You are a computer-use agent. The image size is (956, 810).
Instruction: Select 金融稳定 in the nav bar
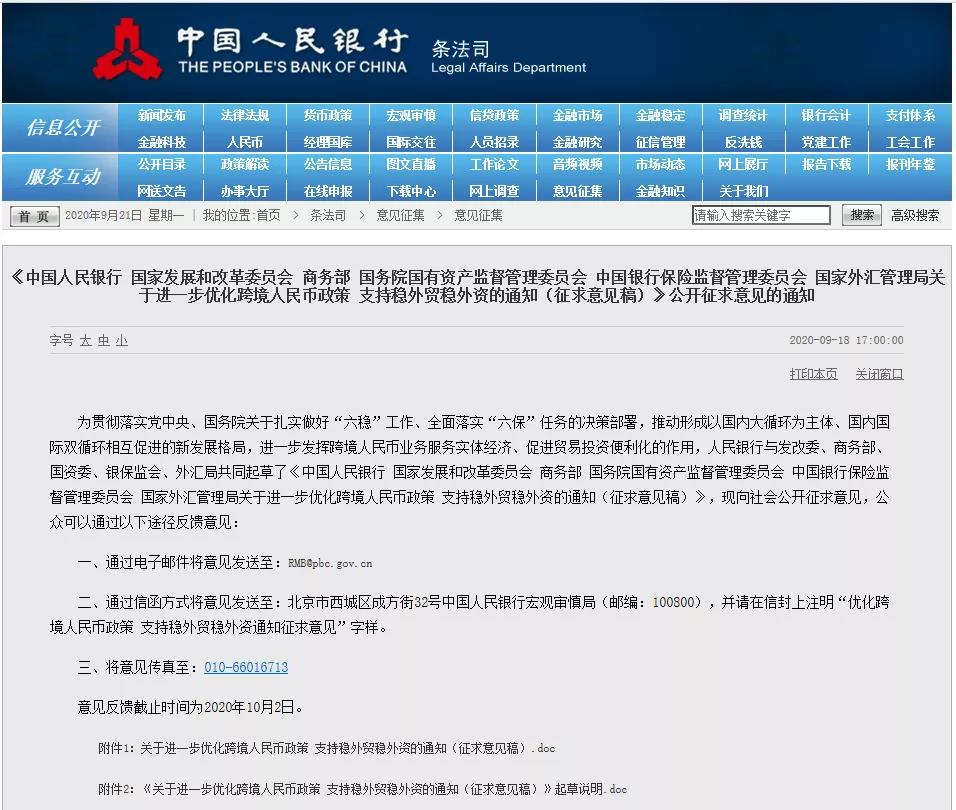click(660, 115)
